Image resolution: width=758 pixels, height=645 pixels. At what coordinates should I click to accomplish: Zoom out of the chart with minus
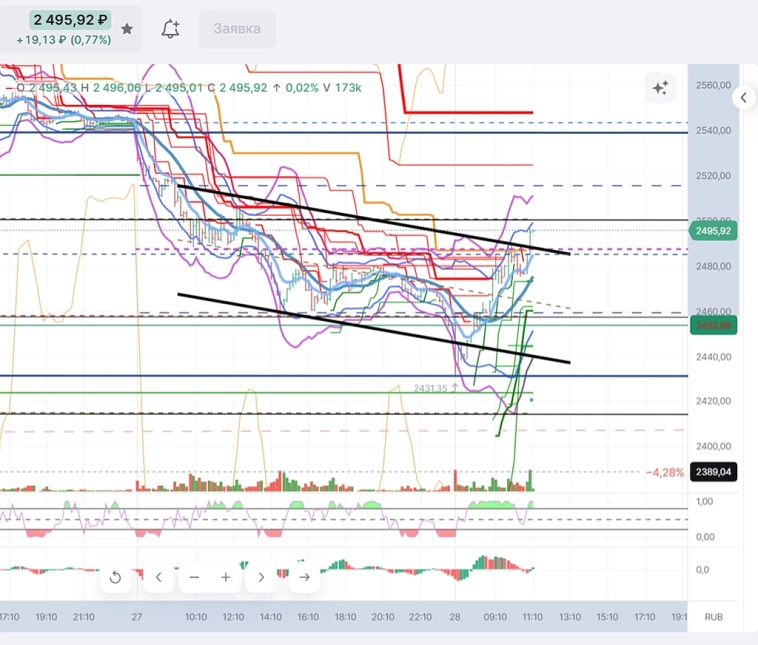(x=194, y=577)
